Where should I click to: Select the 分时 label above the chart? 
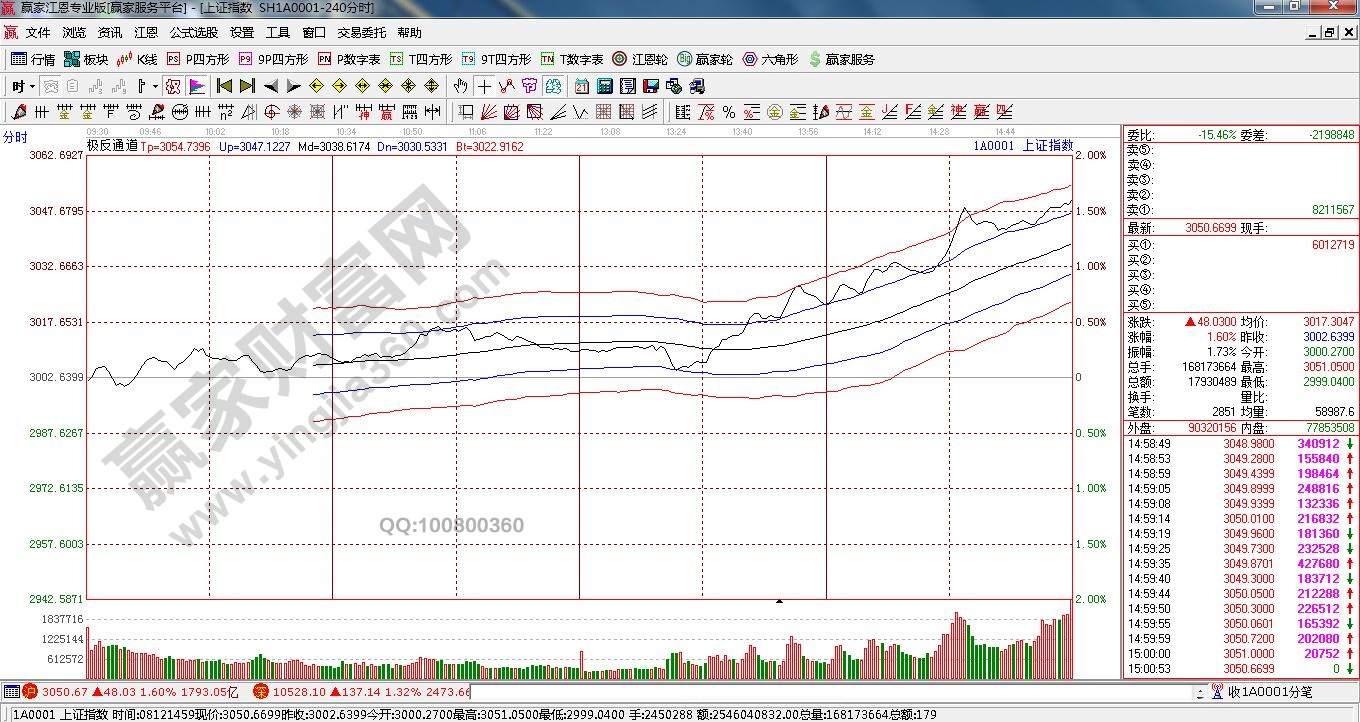[16, 136]
